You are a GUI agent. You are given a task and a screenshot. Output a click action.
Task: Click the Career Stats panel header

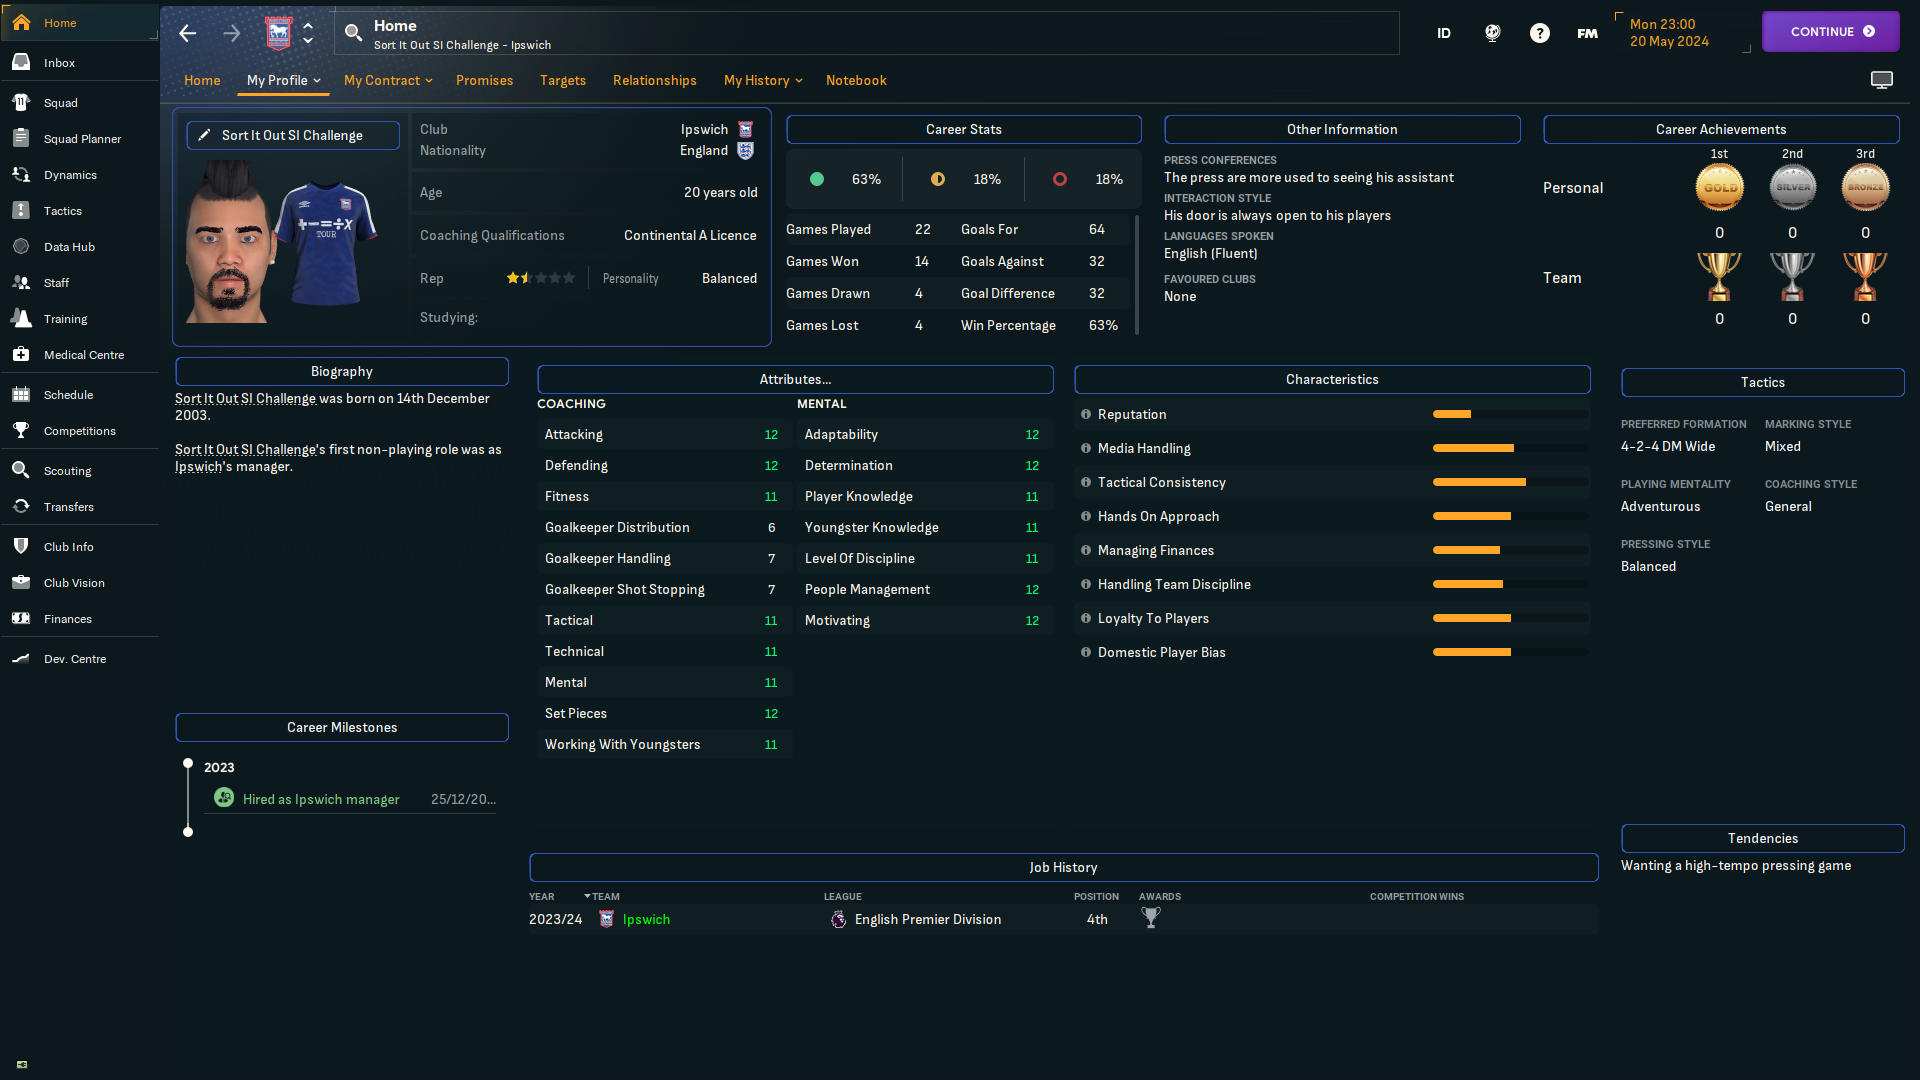pos(963,129)
